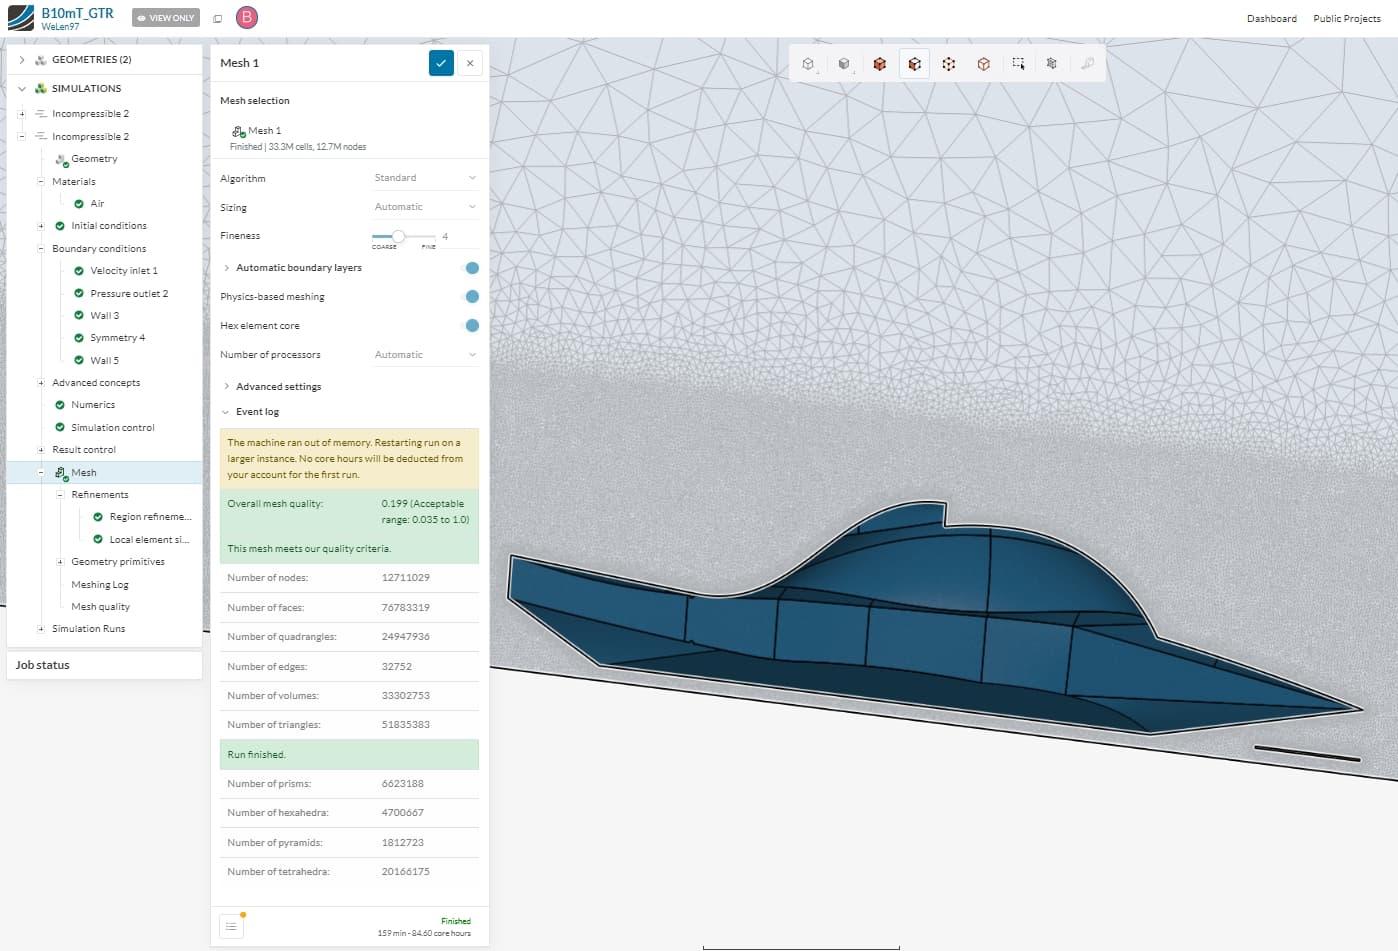
Task: Select the solid mesh surfaces cube icon
Action: pos(879,63)
